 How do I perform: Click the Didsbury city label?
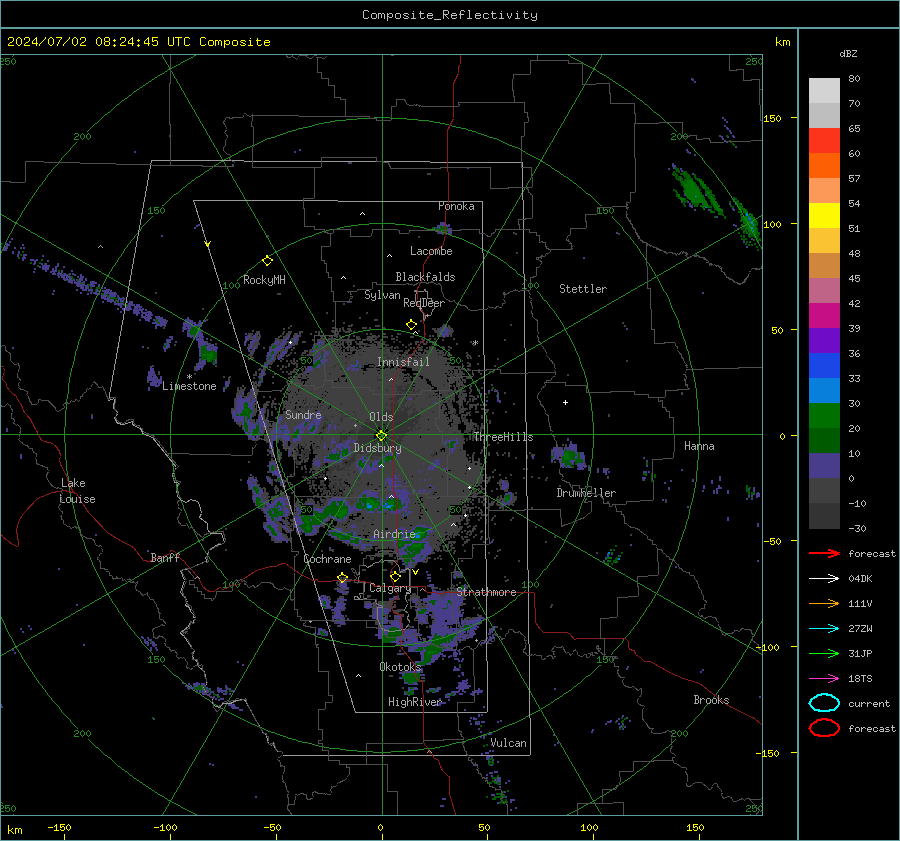coord(377,448)
